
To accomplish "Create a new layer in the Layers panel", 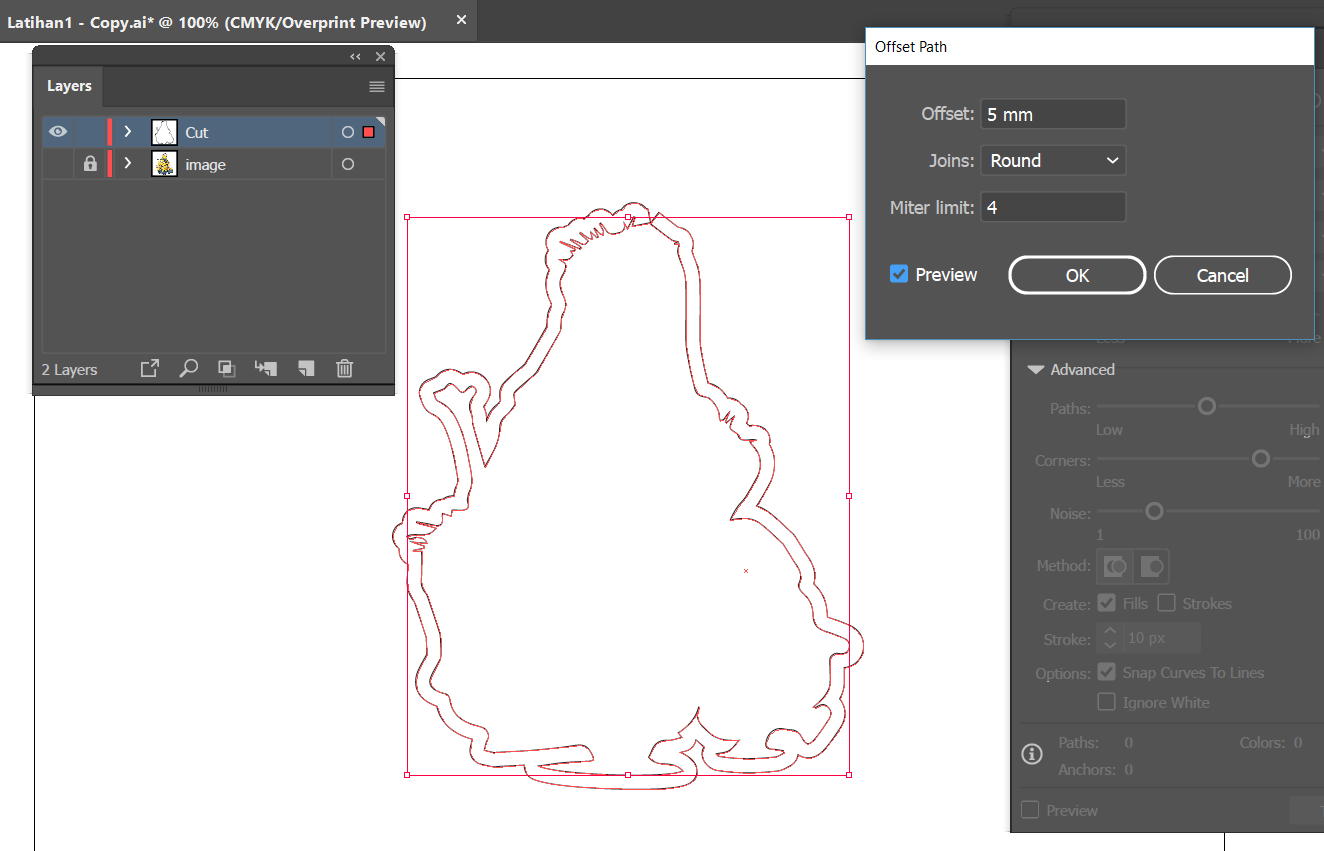I will pos(306,368).
